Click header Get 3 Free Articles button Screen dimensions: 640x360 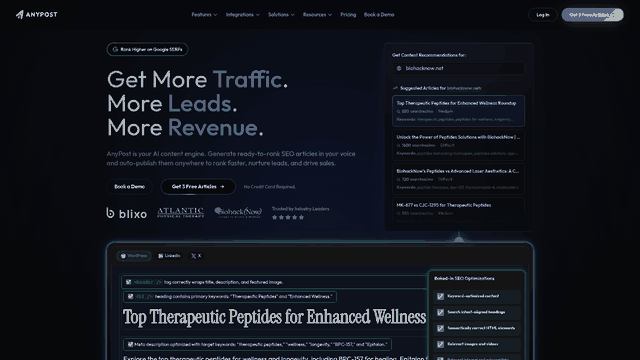click(592, 15)
